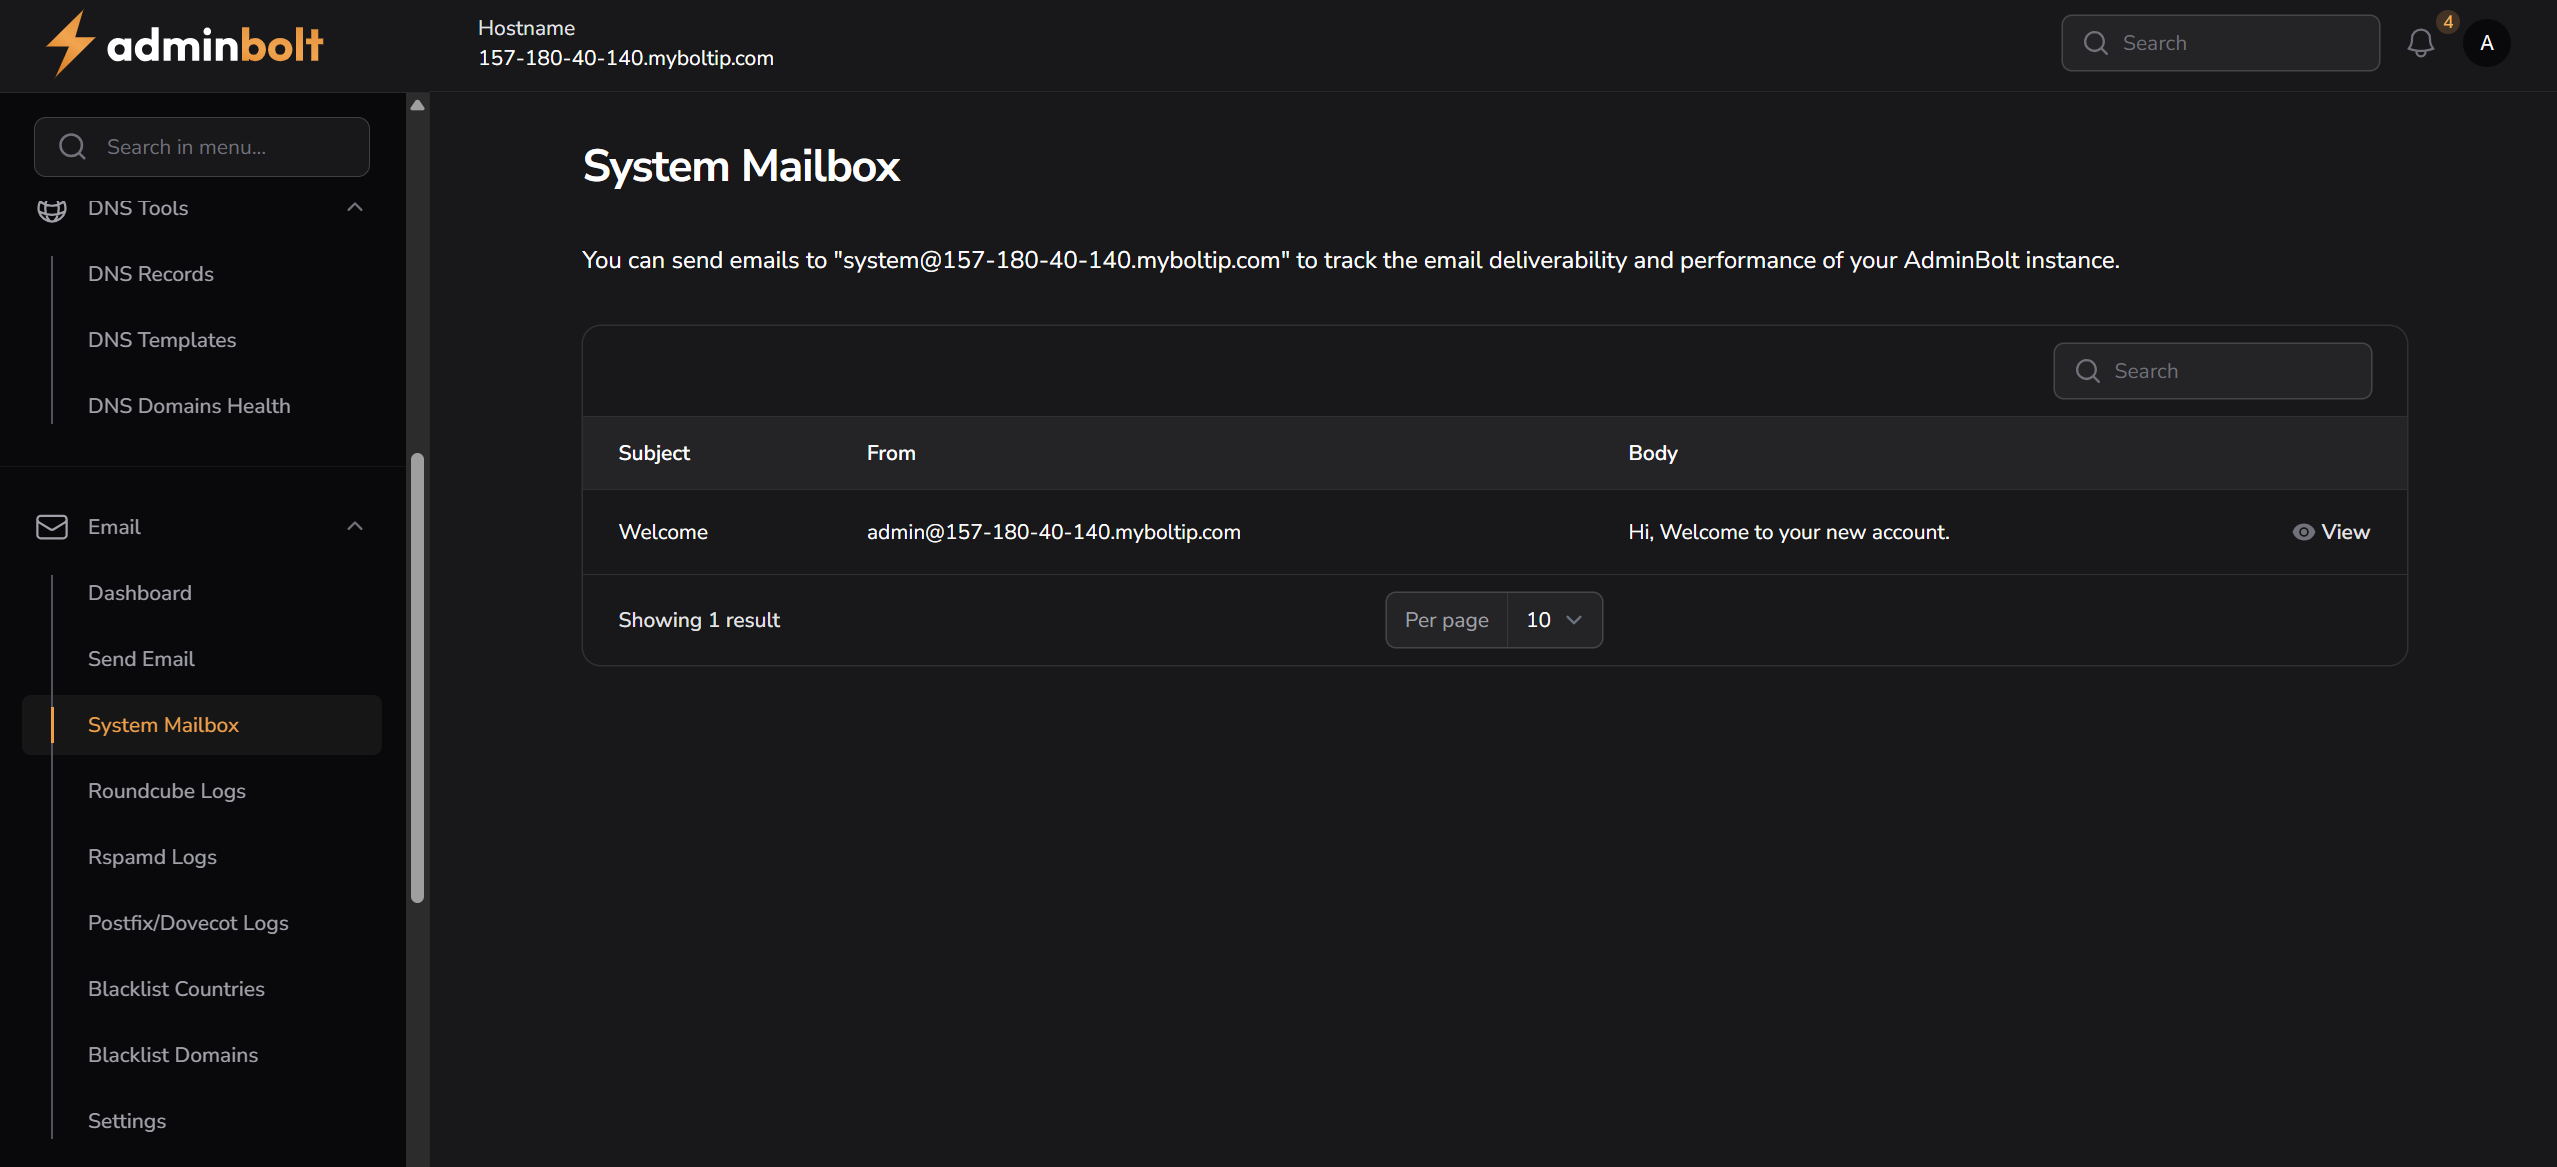Open the user avatar in the top right corner
The width and height of the screenshot is (2557, 1167).
[2487, 42]
